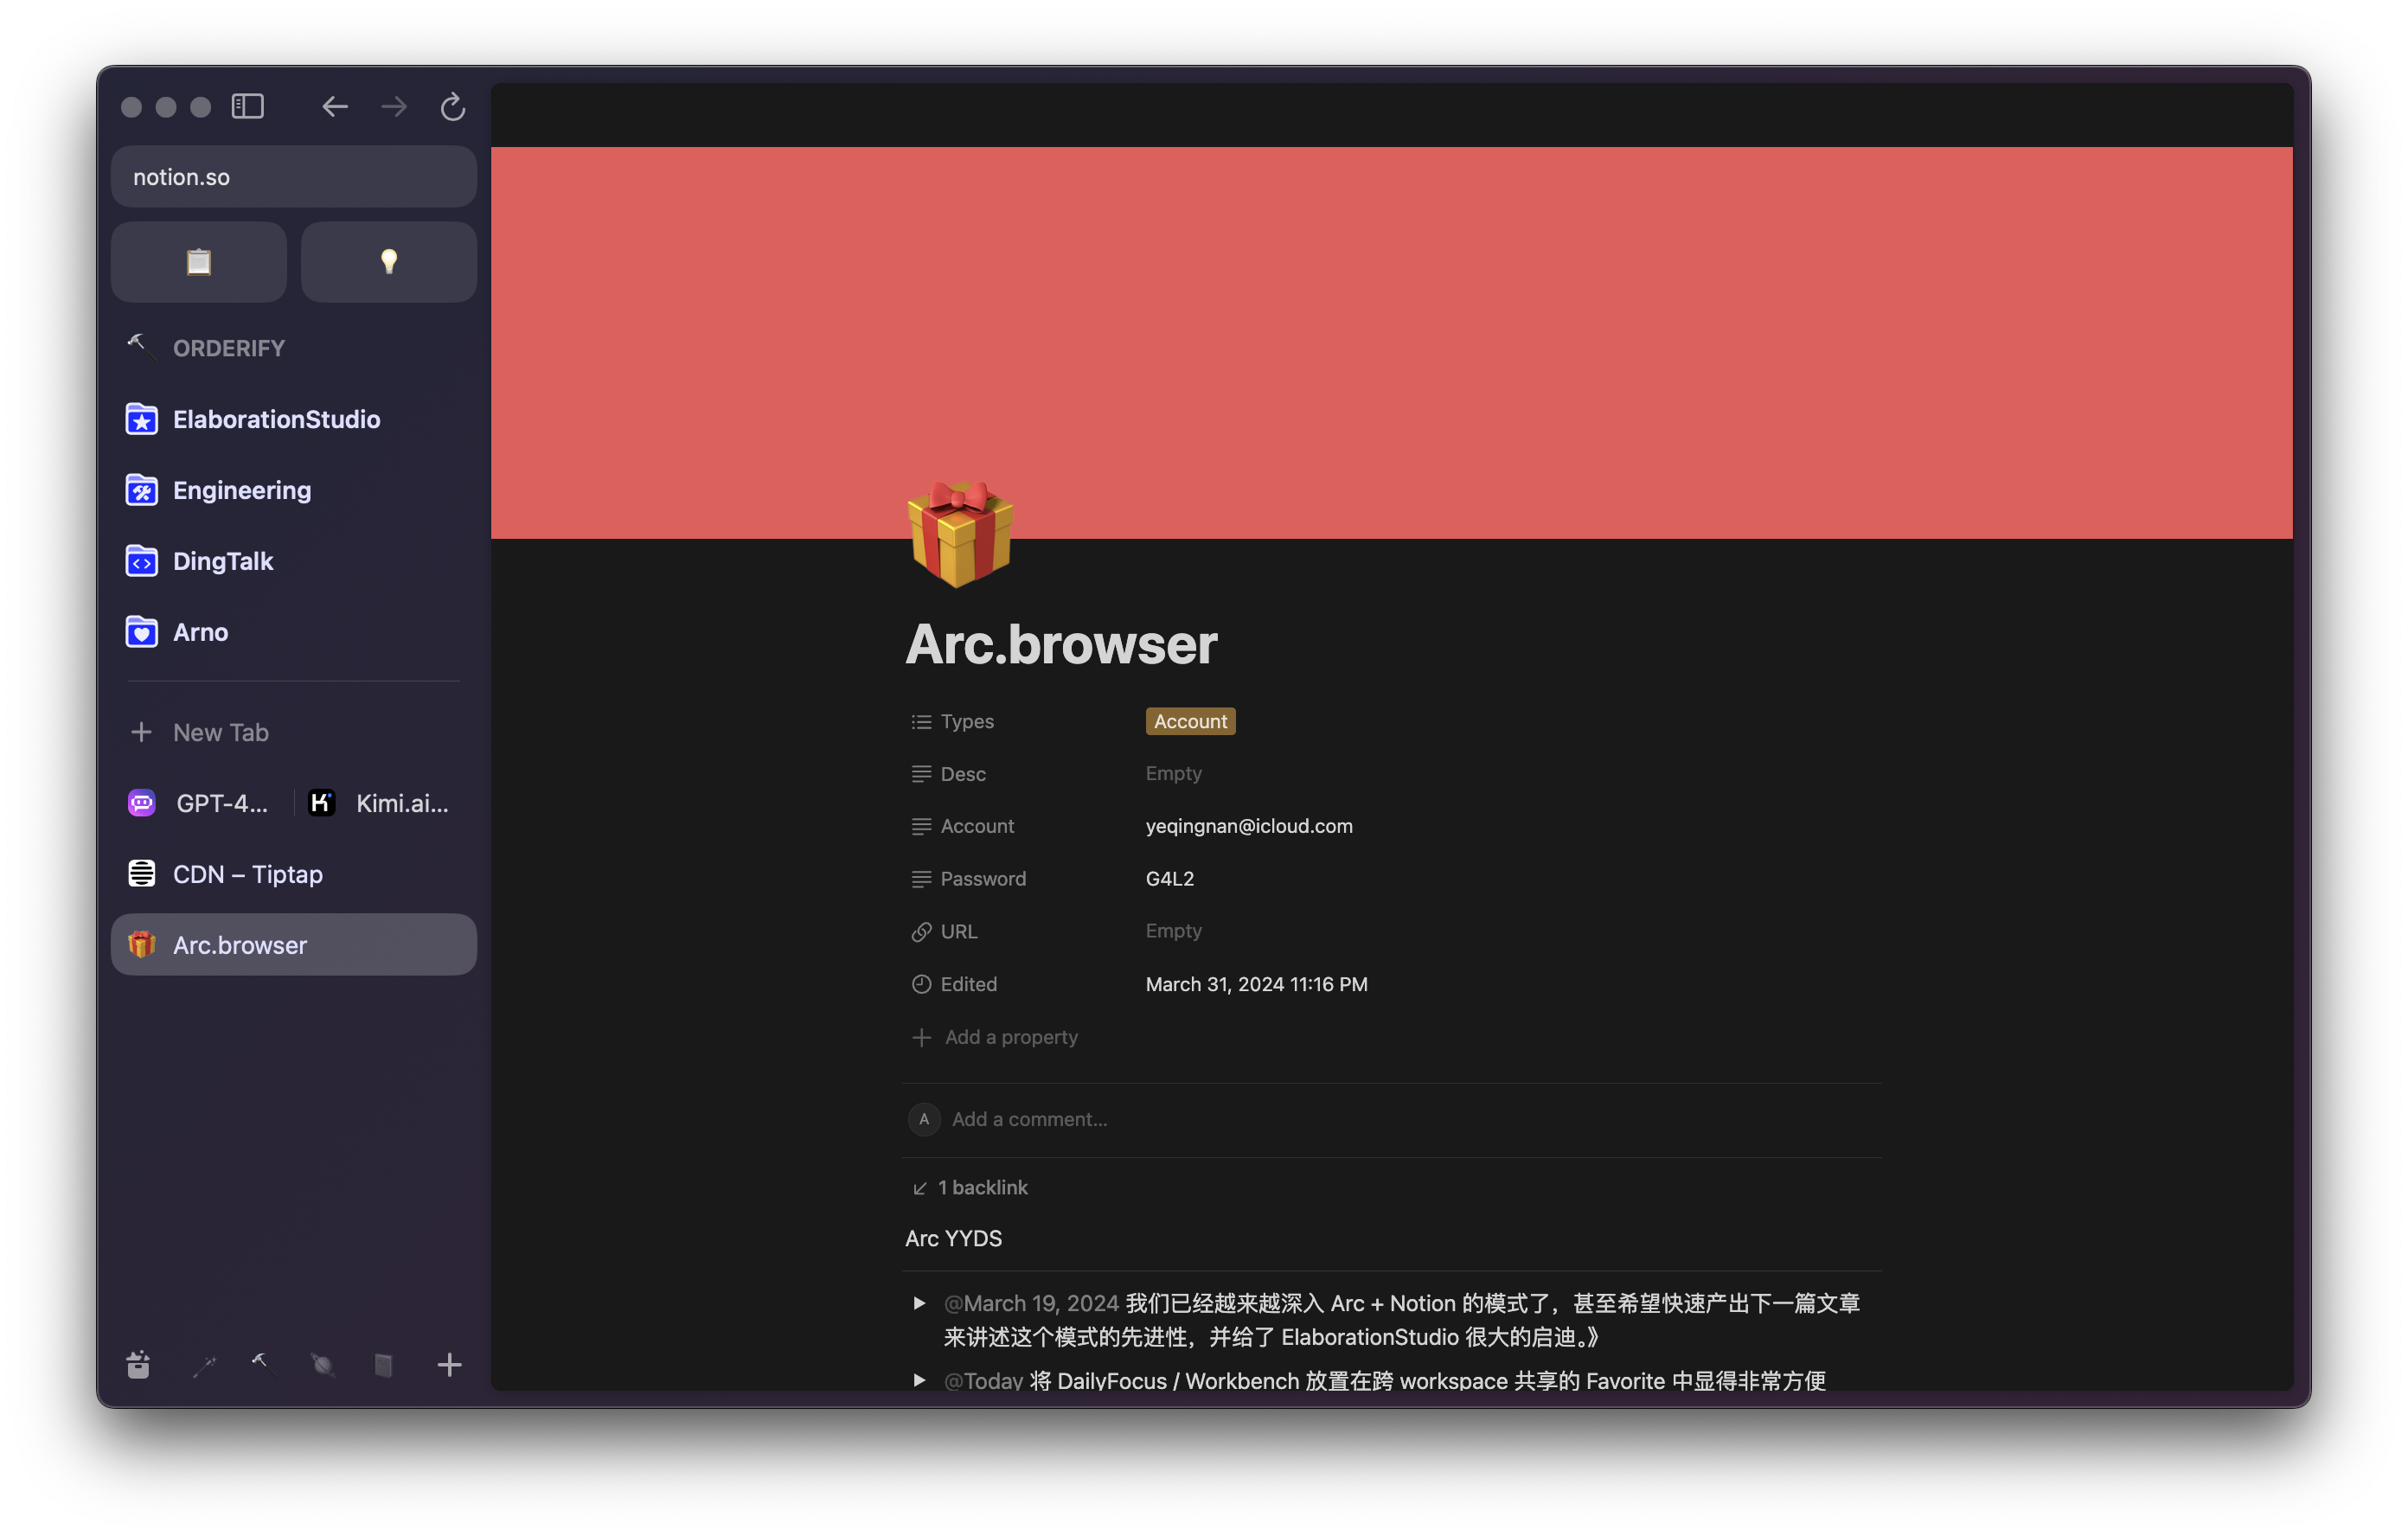Click the Add a comment field

[1029, 1119]
